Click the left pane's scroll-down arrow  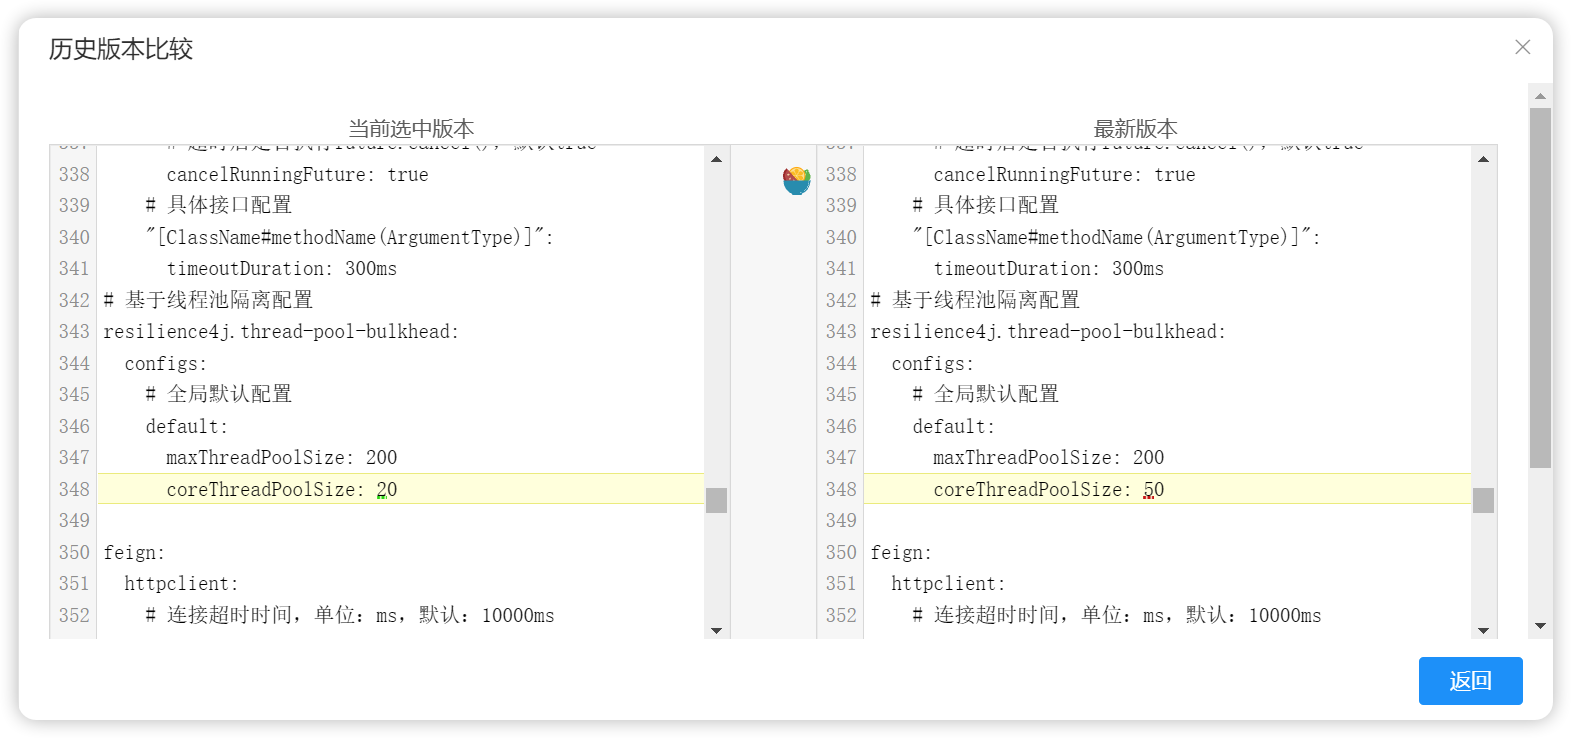(716, 631)
